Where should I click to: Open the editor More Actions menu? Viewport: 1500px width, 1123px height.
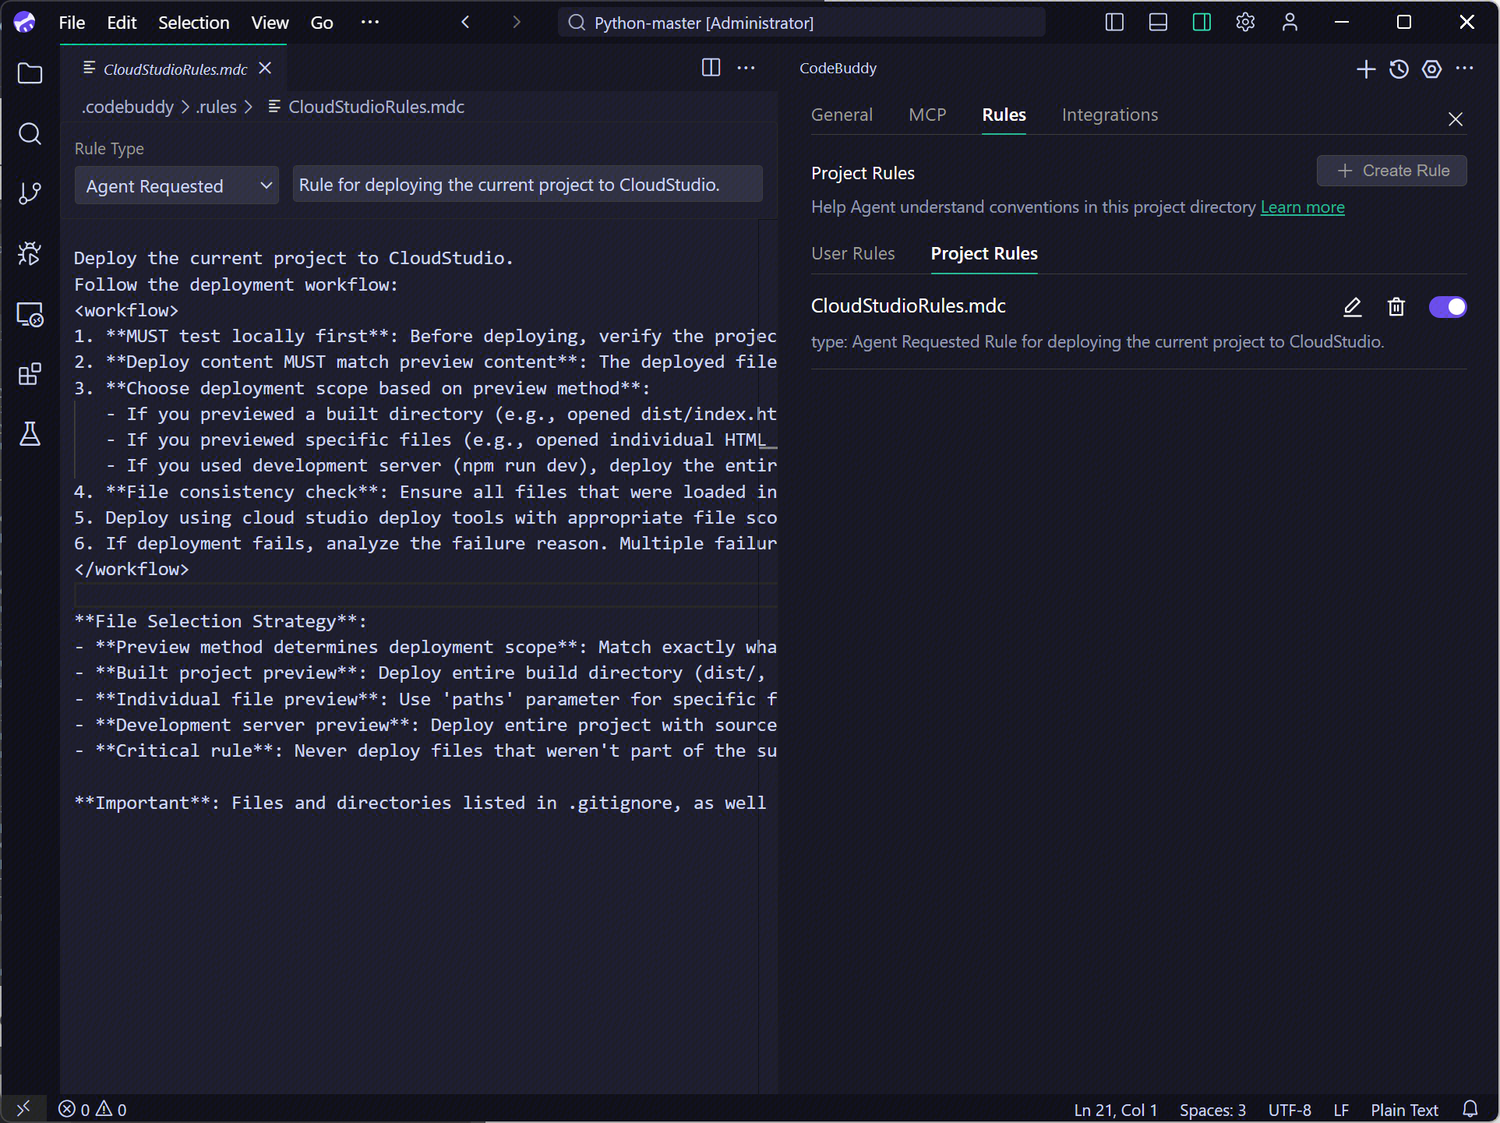[x=746, y=68]
